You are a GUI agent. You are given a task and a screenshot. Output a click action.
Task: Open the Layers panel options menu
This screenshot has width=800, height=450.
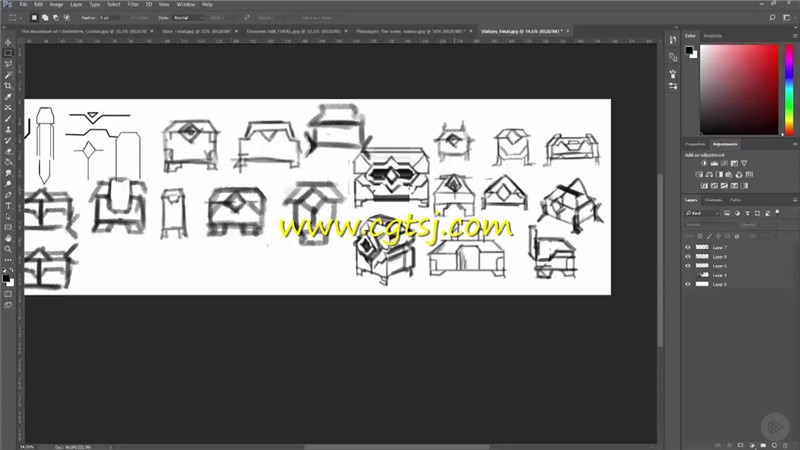pos(795,200)
